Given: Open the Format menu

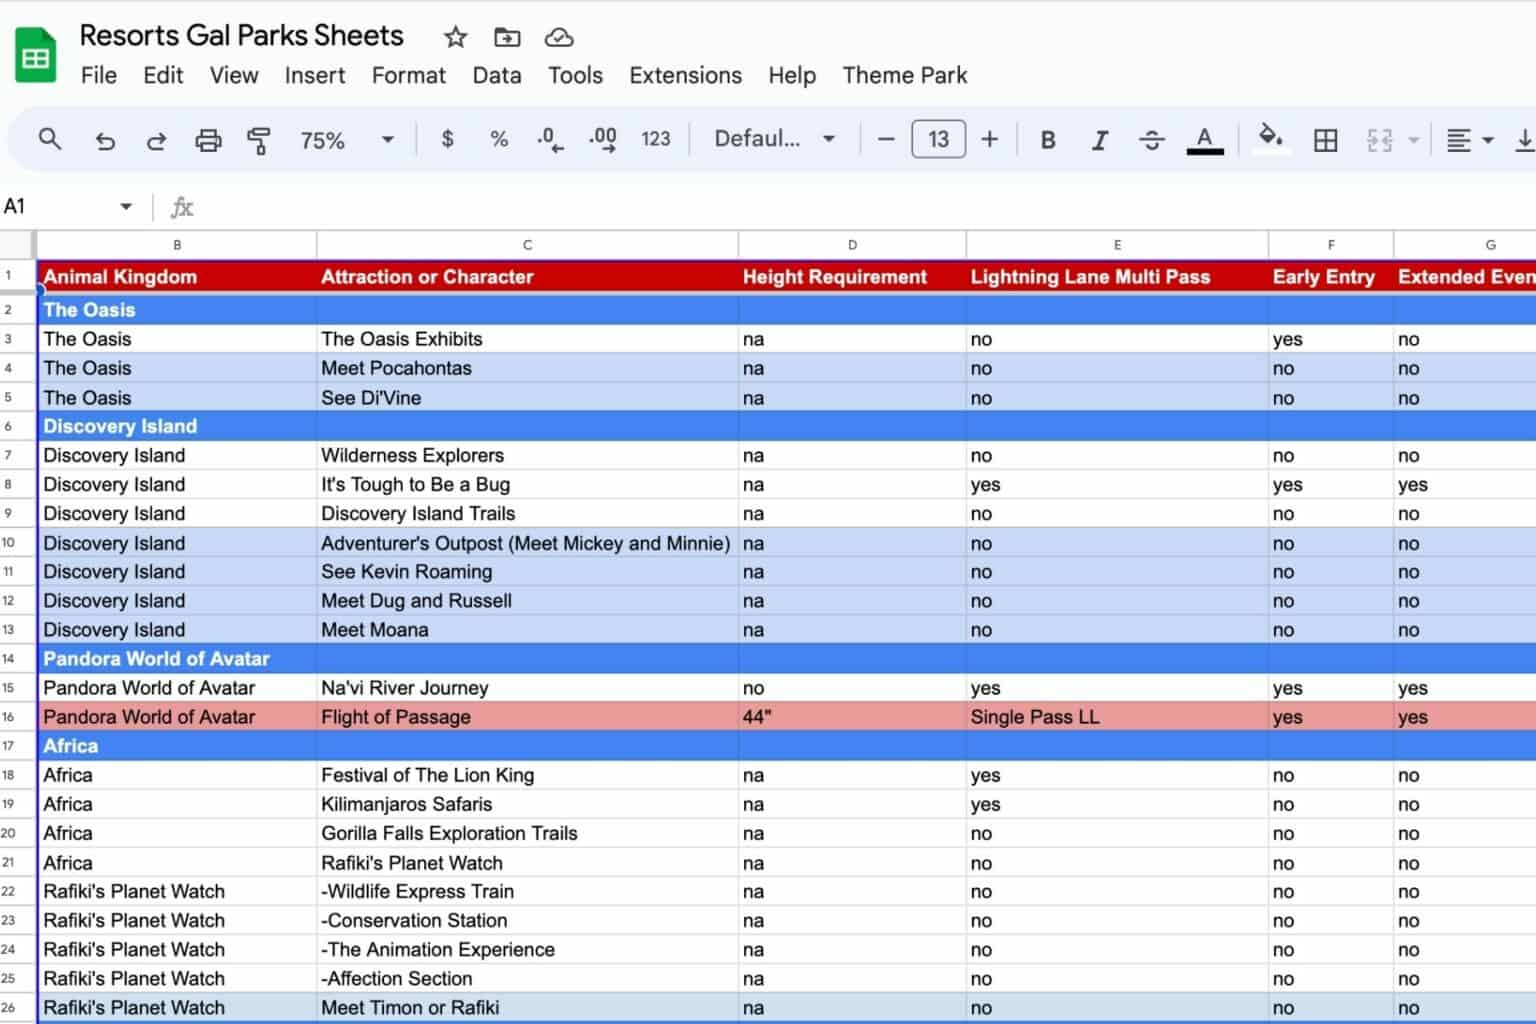Looking at the screenshot, I should tap(408, 75).
